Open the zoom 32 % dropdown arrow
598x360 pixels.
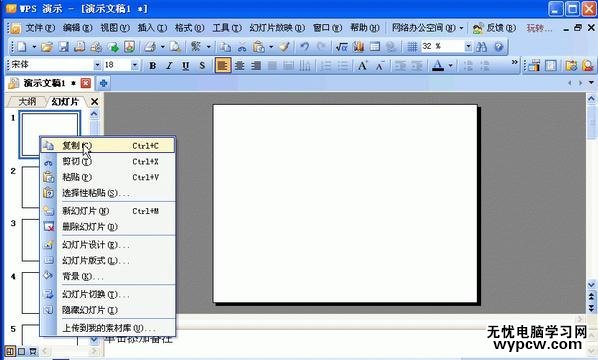(x=468, y=47)
